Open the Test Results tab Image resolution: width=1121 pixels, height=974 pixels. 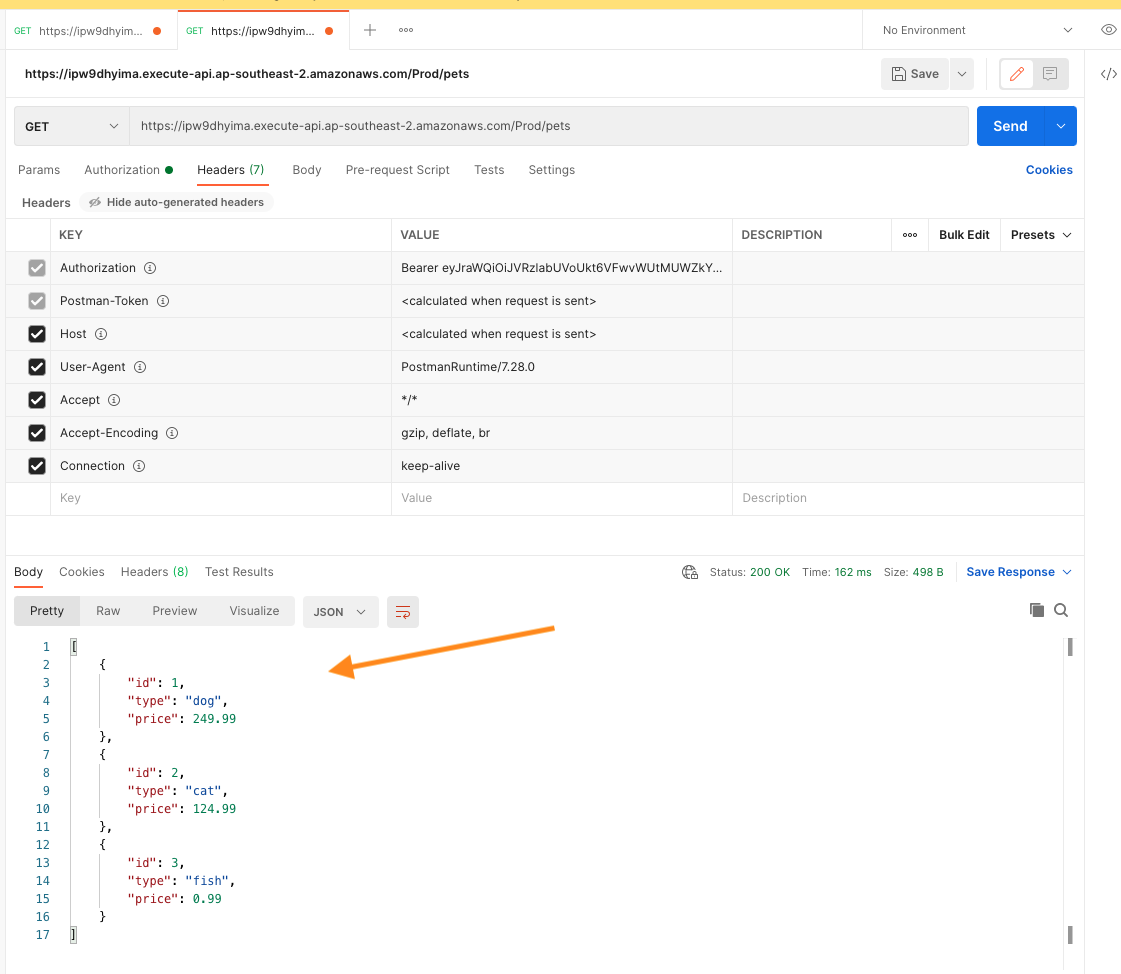coord(239,572)
